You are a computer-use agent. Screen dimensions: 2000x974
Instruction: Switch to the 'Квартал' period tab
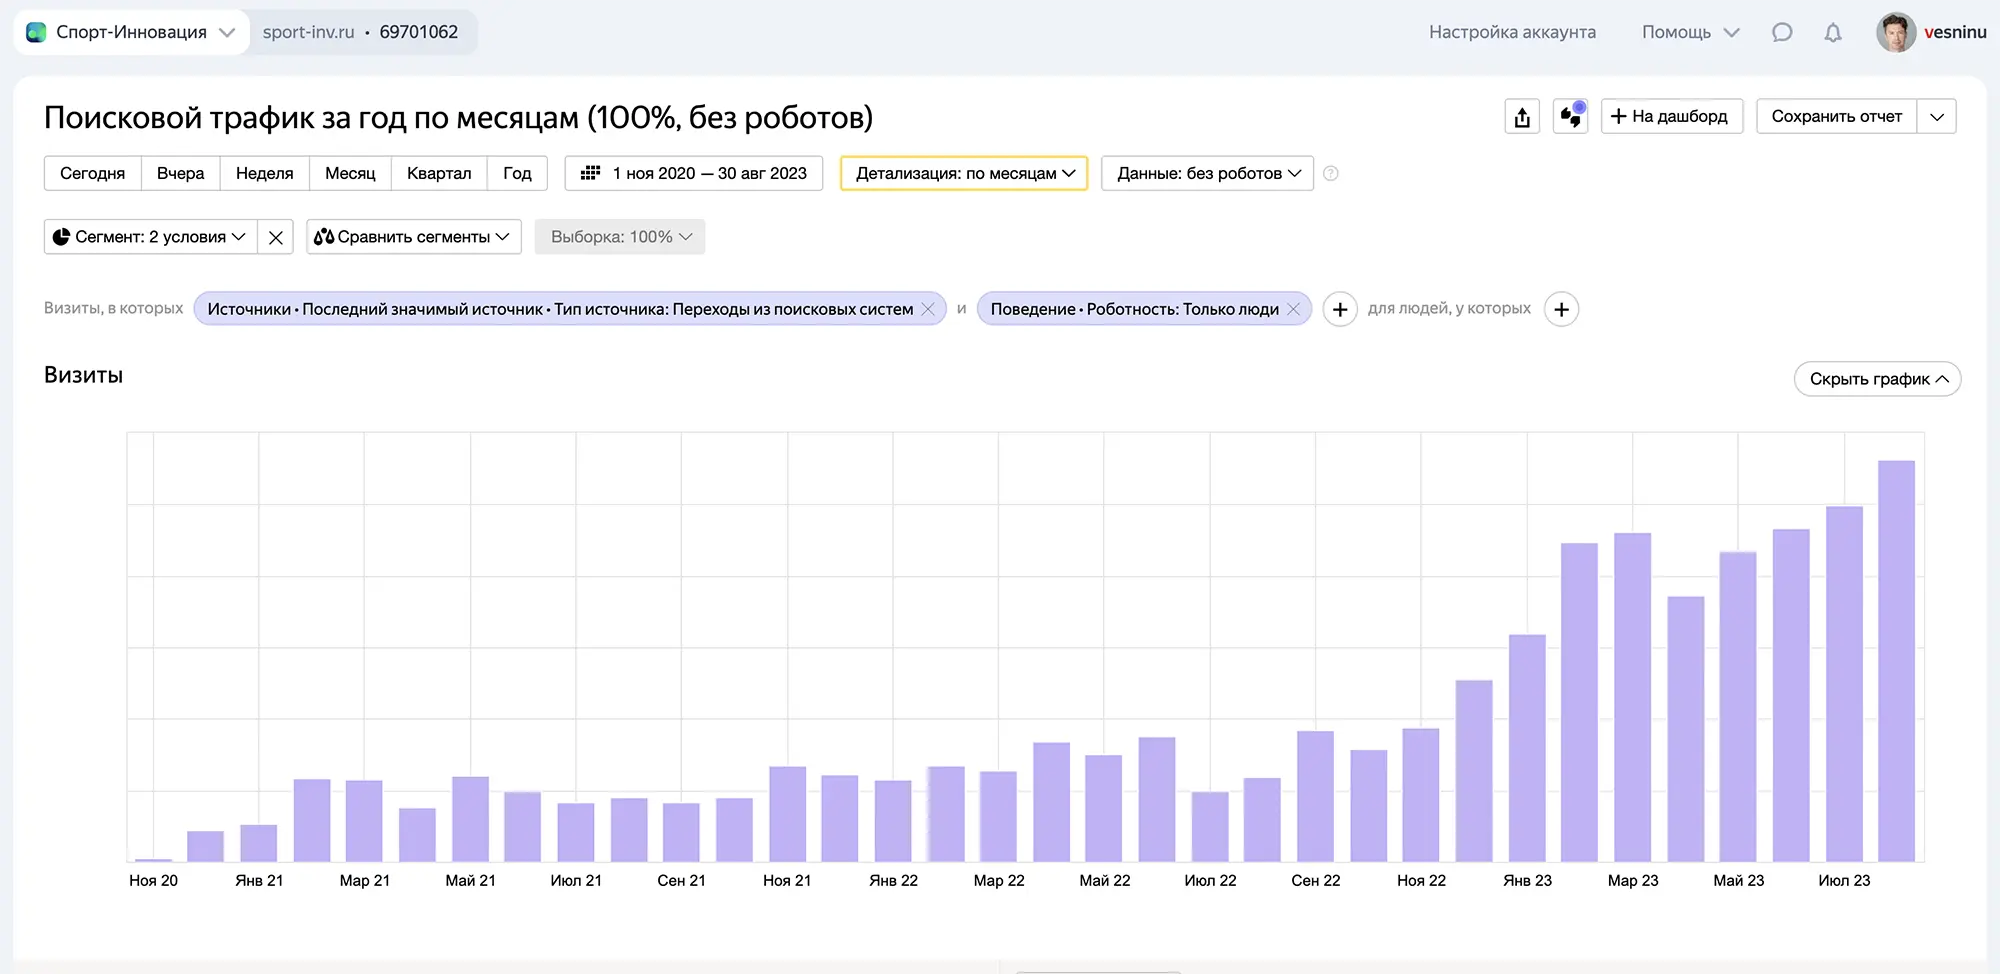click(439, 172)
